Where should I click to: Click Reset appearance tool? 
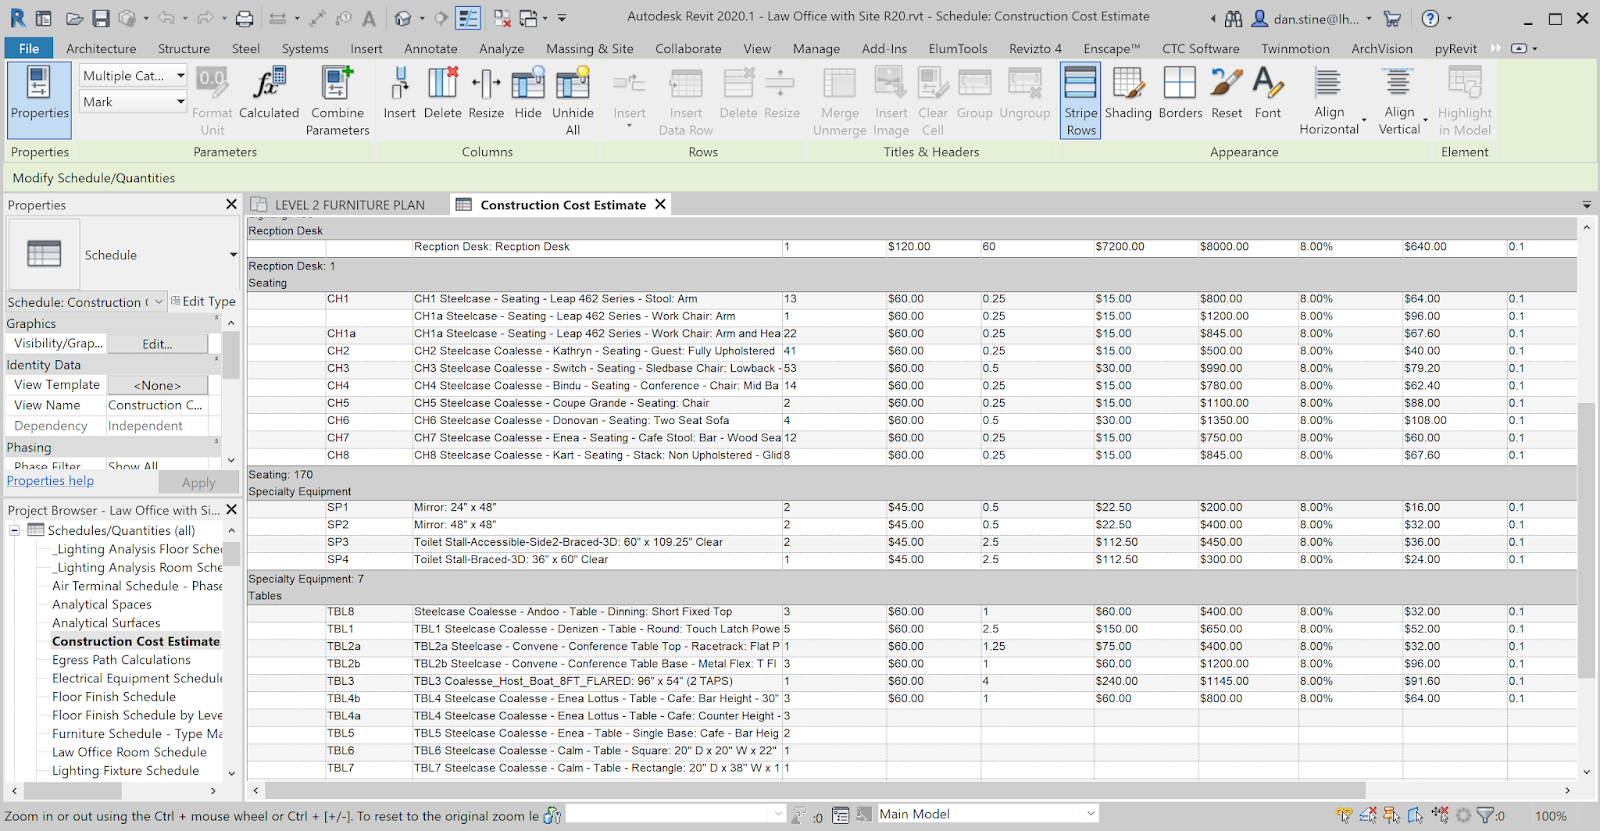point(1226,95)
